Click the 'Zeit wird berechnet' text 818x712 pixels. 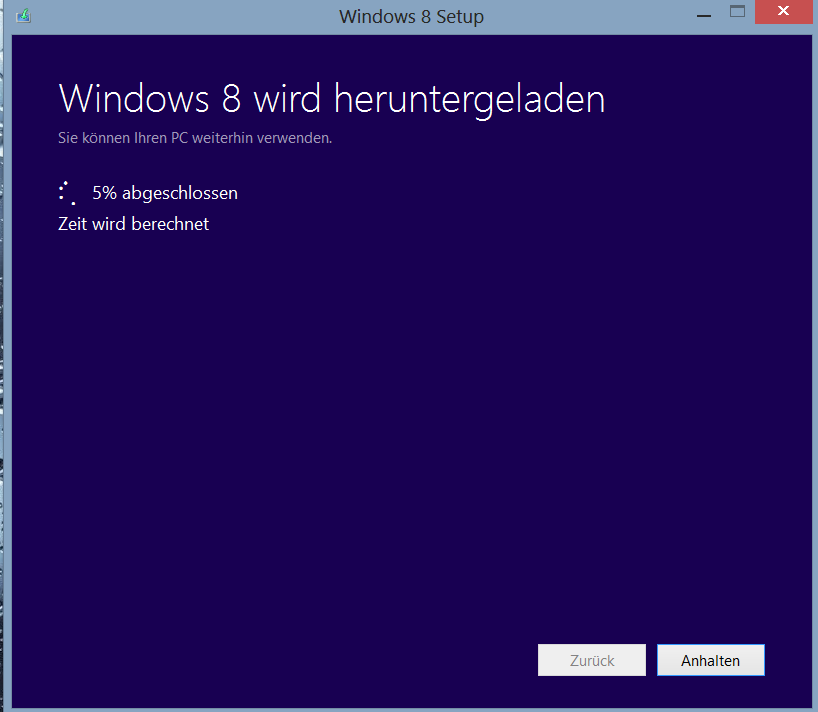(x=134, y=224)
